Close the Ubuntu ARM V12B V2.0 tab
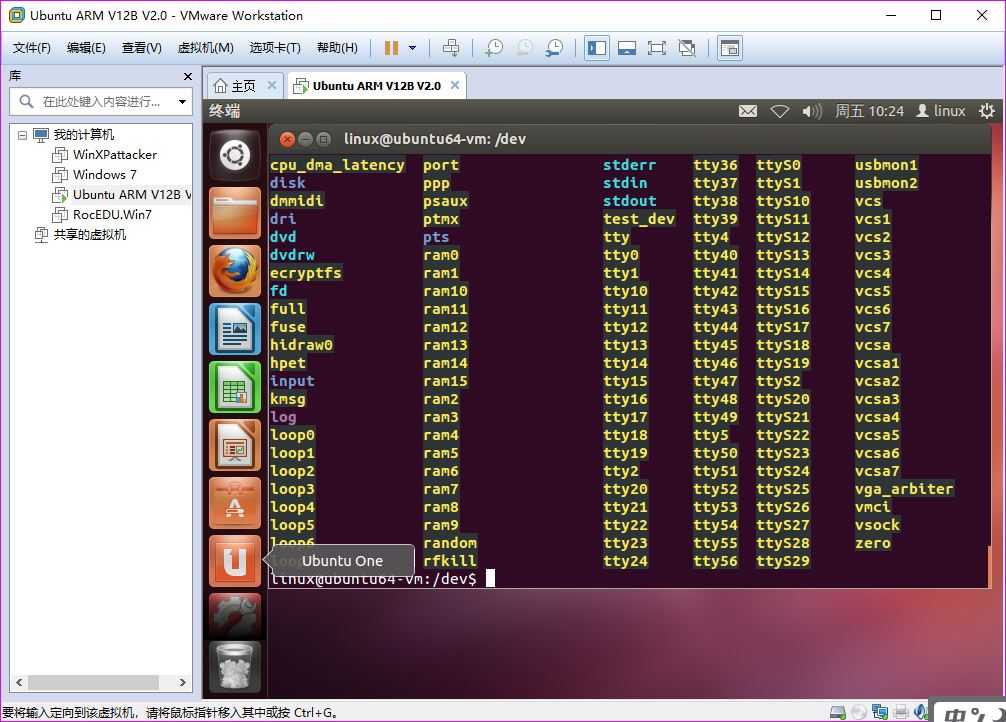 click(455, 85)
